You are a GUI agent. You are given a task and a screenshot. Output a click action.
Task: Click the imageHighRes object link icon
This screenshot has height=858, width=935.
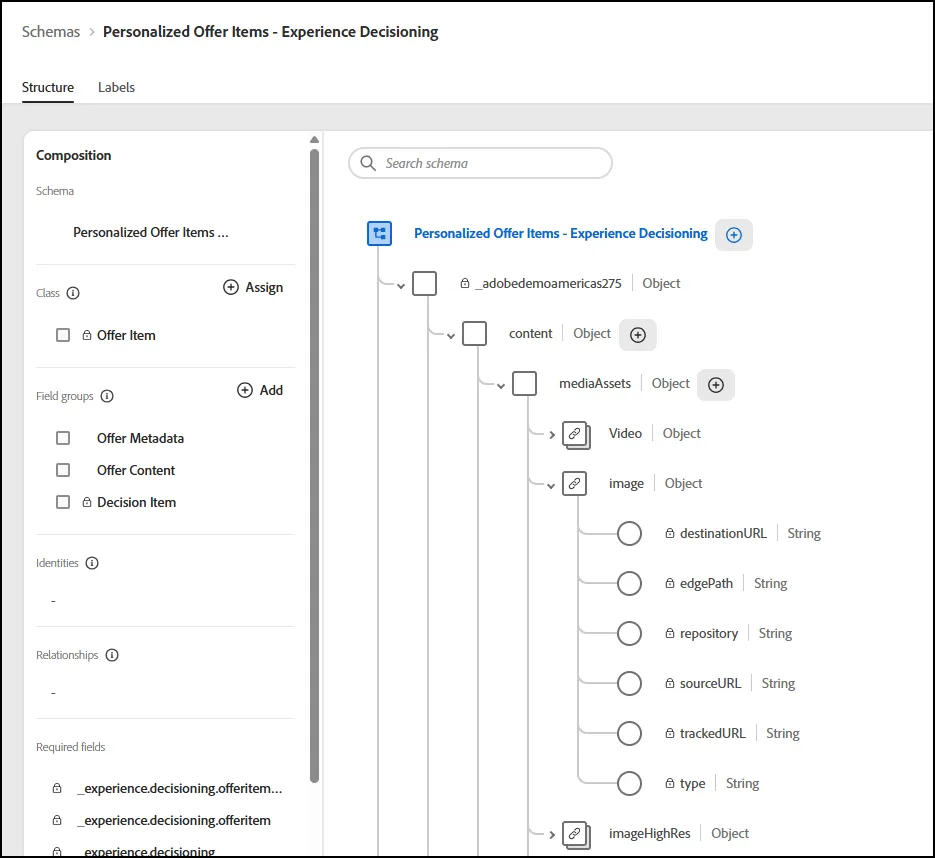575,835
